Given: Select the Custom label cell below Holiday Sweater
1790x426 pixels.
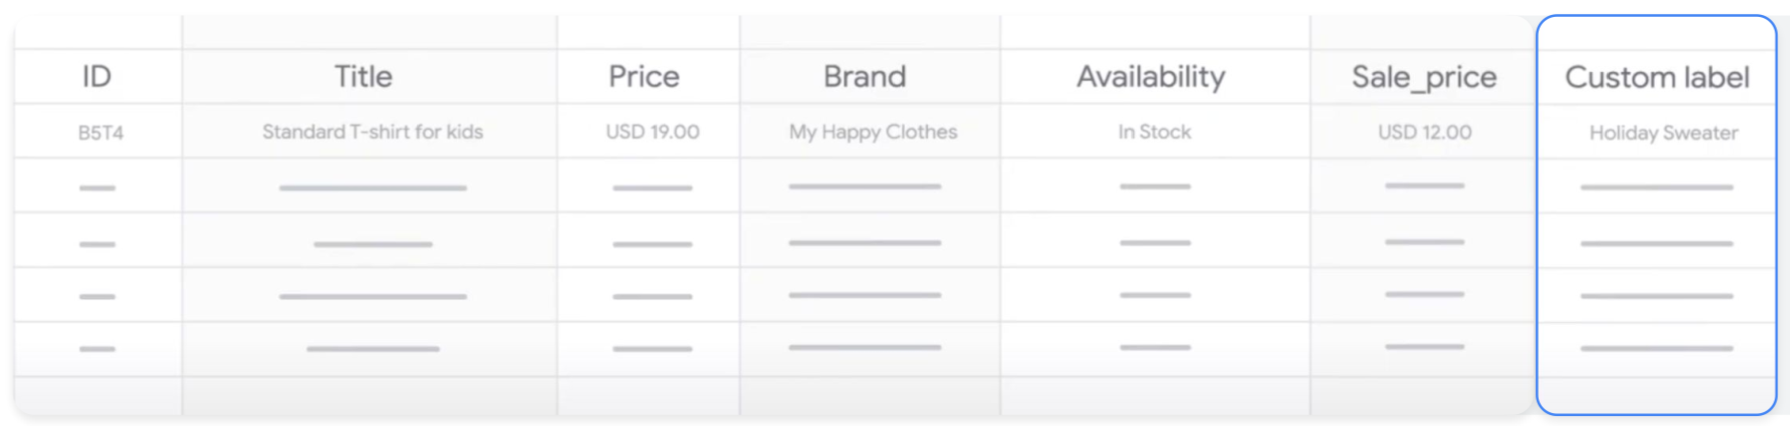Looking at the screenshot, I should tap(1657, 187).
